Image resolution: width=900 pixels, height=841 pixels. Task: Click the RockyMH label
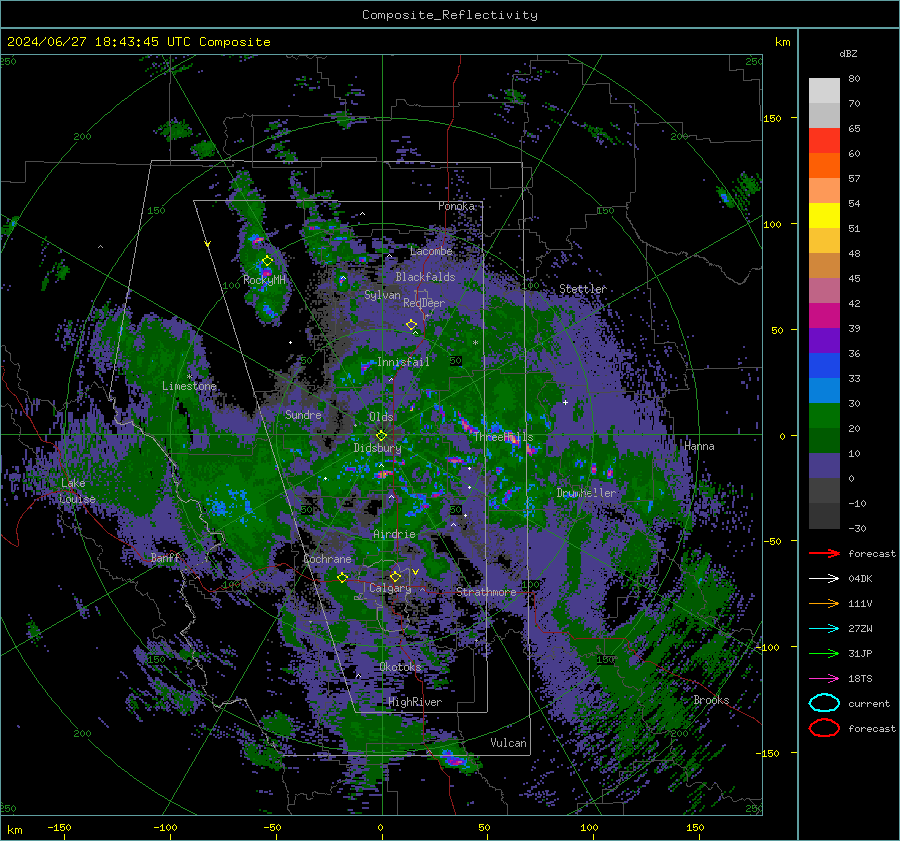pyautogui.click(x=265, y=280)
